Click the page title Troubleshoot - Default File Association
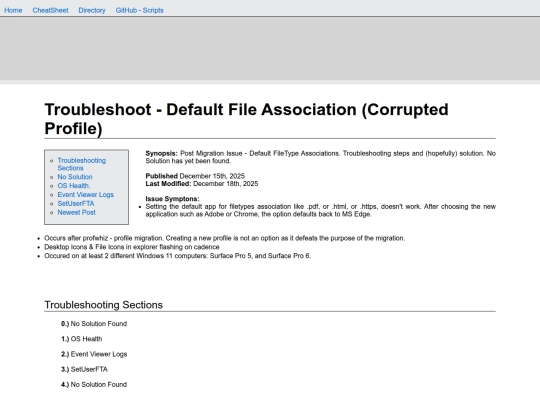Viewport: 540px width, 405px height. pyautogui.click(x=246, y=119)
